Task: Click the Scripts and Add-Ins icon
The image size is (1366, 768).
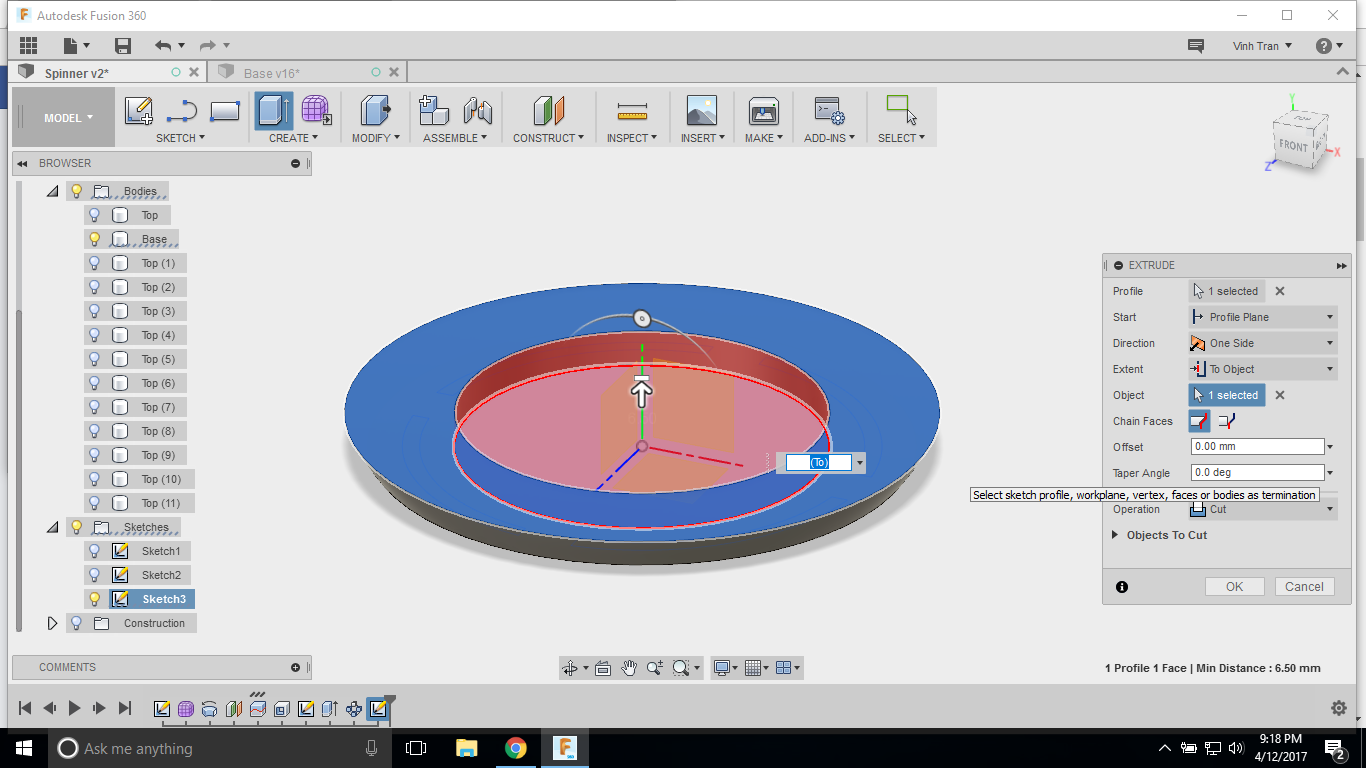Action: 829,110
